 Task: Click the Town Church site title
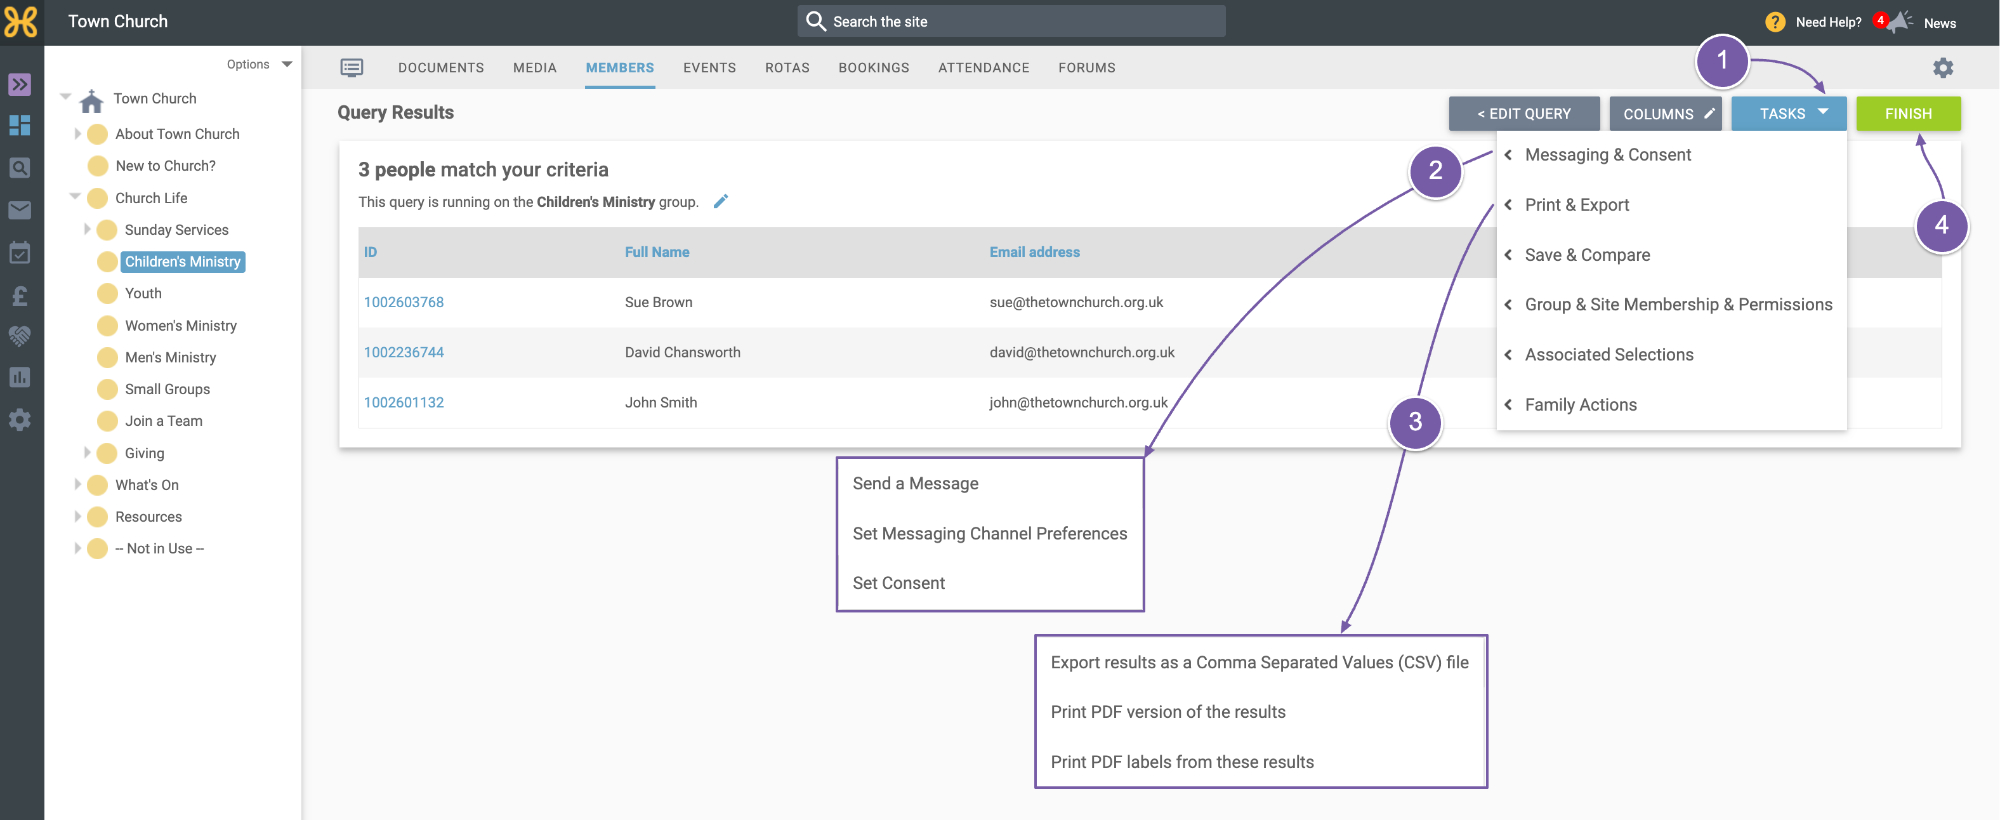pyautogui.click(x=118, y=21)
